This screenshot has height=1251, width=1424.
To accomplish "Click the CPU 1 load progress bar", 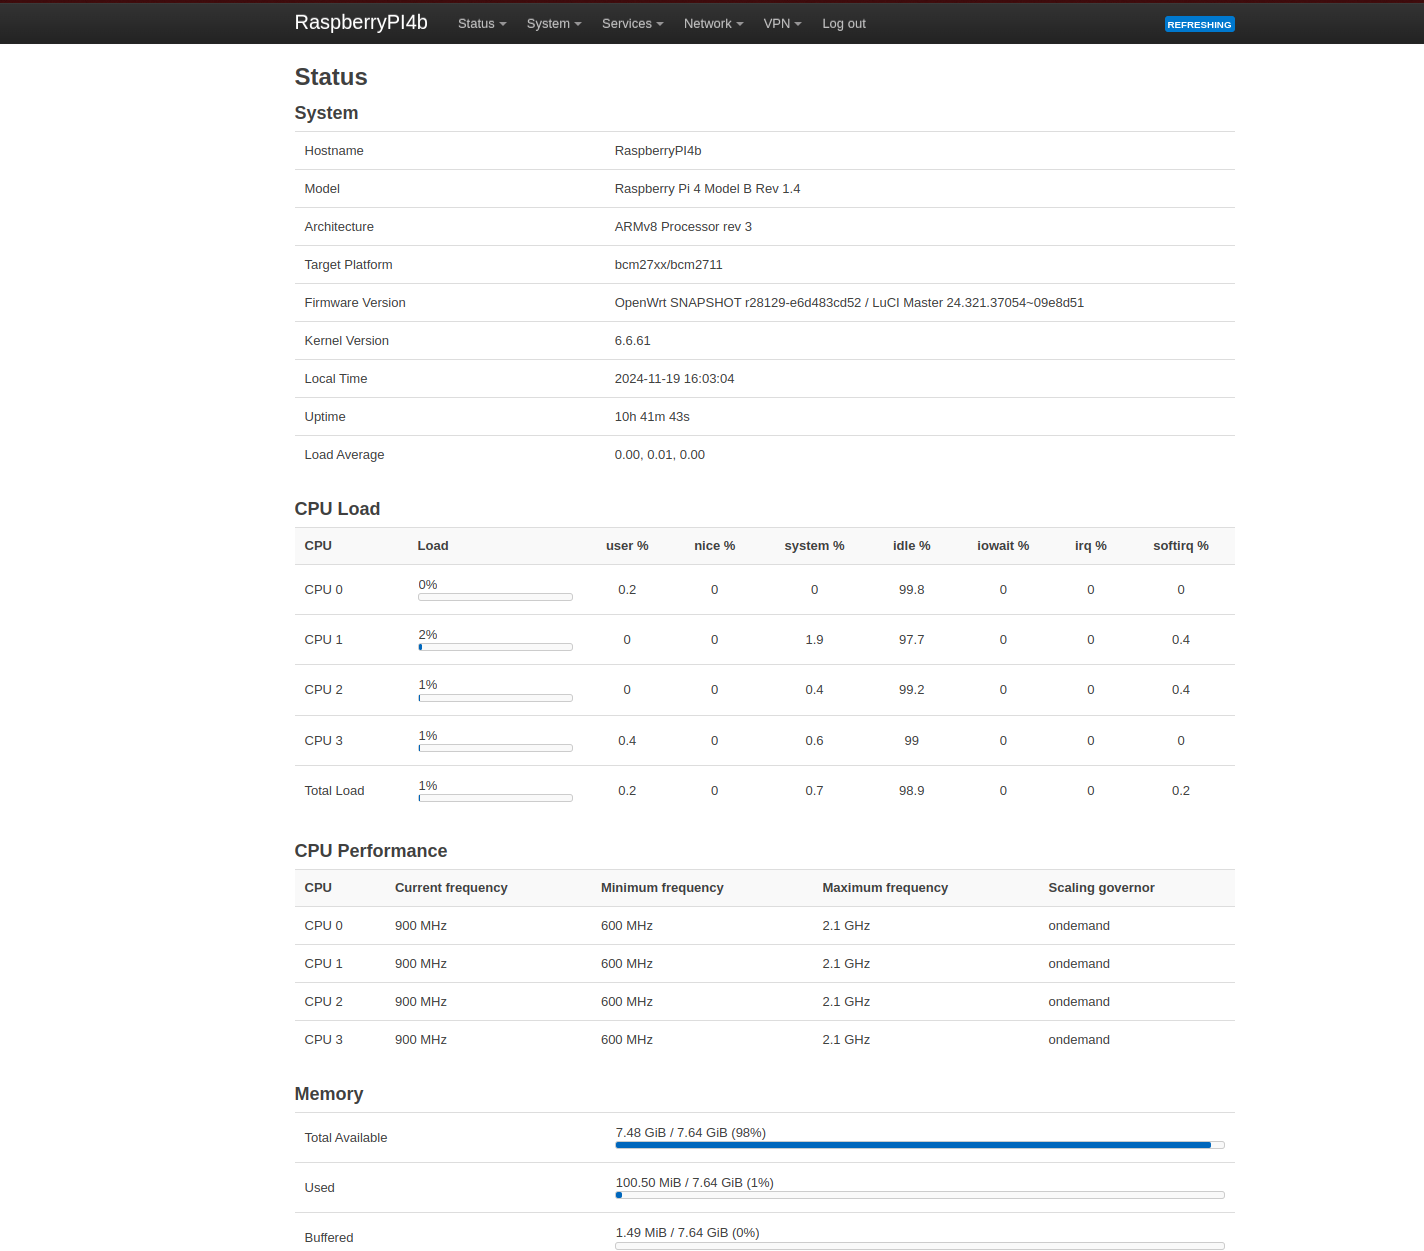I will 495,647.
